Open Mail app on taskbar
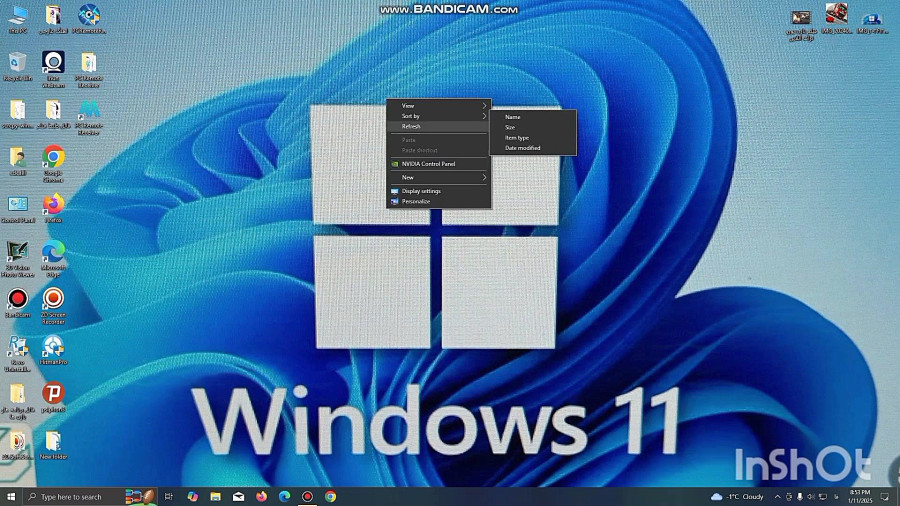 (x=238, y=496)
